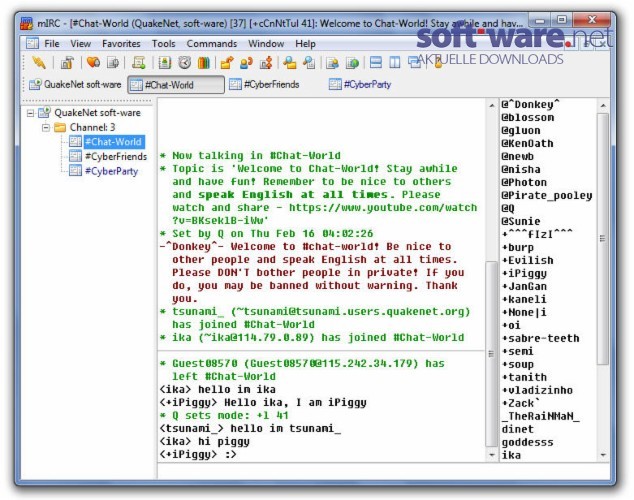Click the chat message input field
Screen dimensions: 634x500
[383, 471]
